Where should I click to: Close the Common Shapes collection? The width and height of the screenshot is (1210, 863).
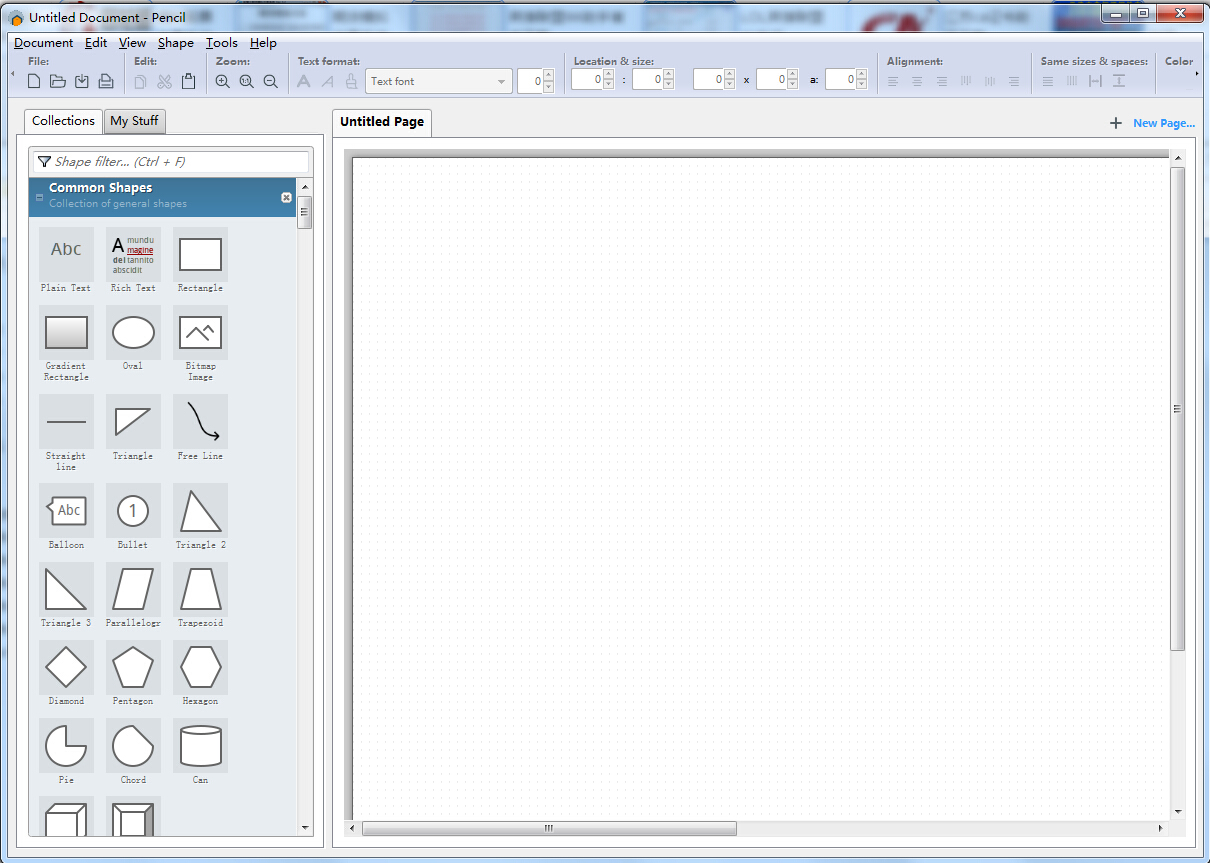click(286, 197)
